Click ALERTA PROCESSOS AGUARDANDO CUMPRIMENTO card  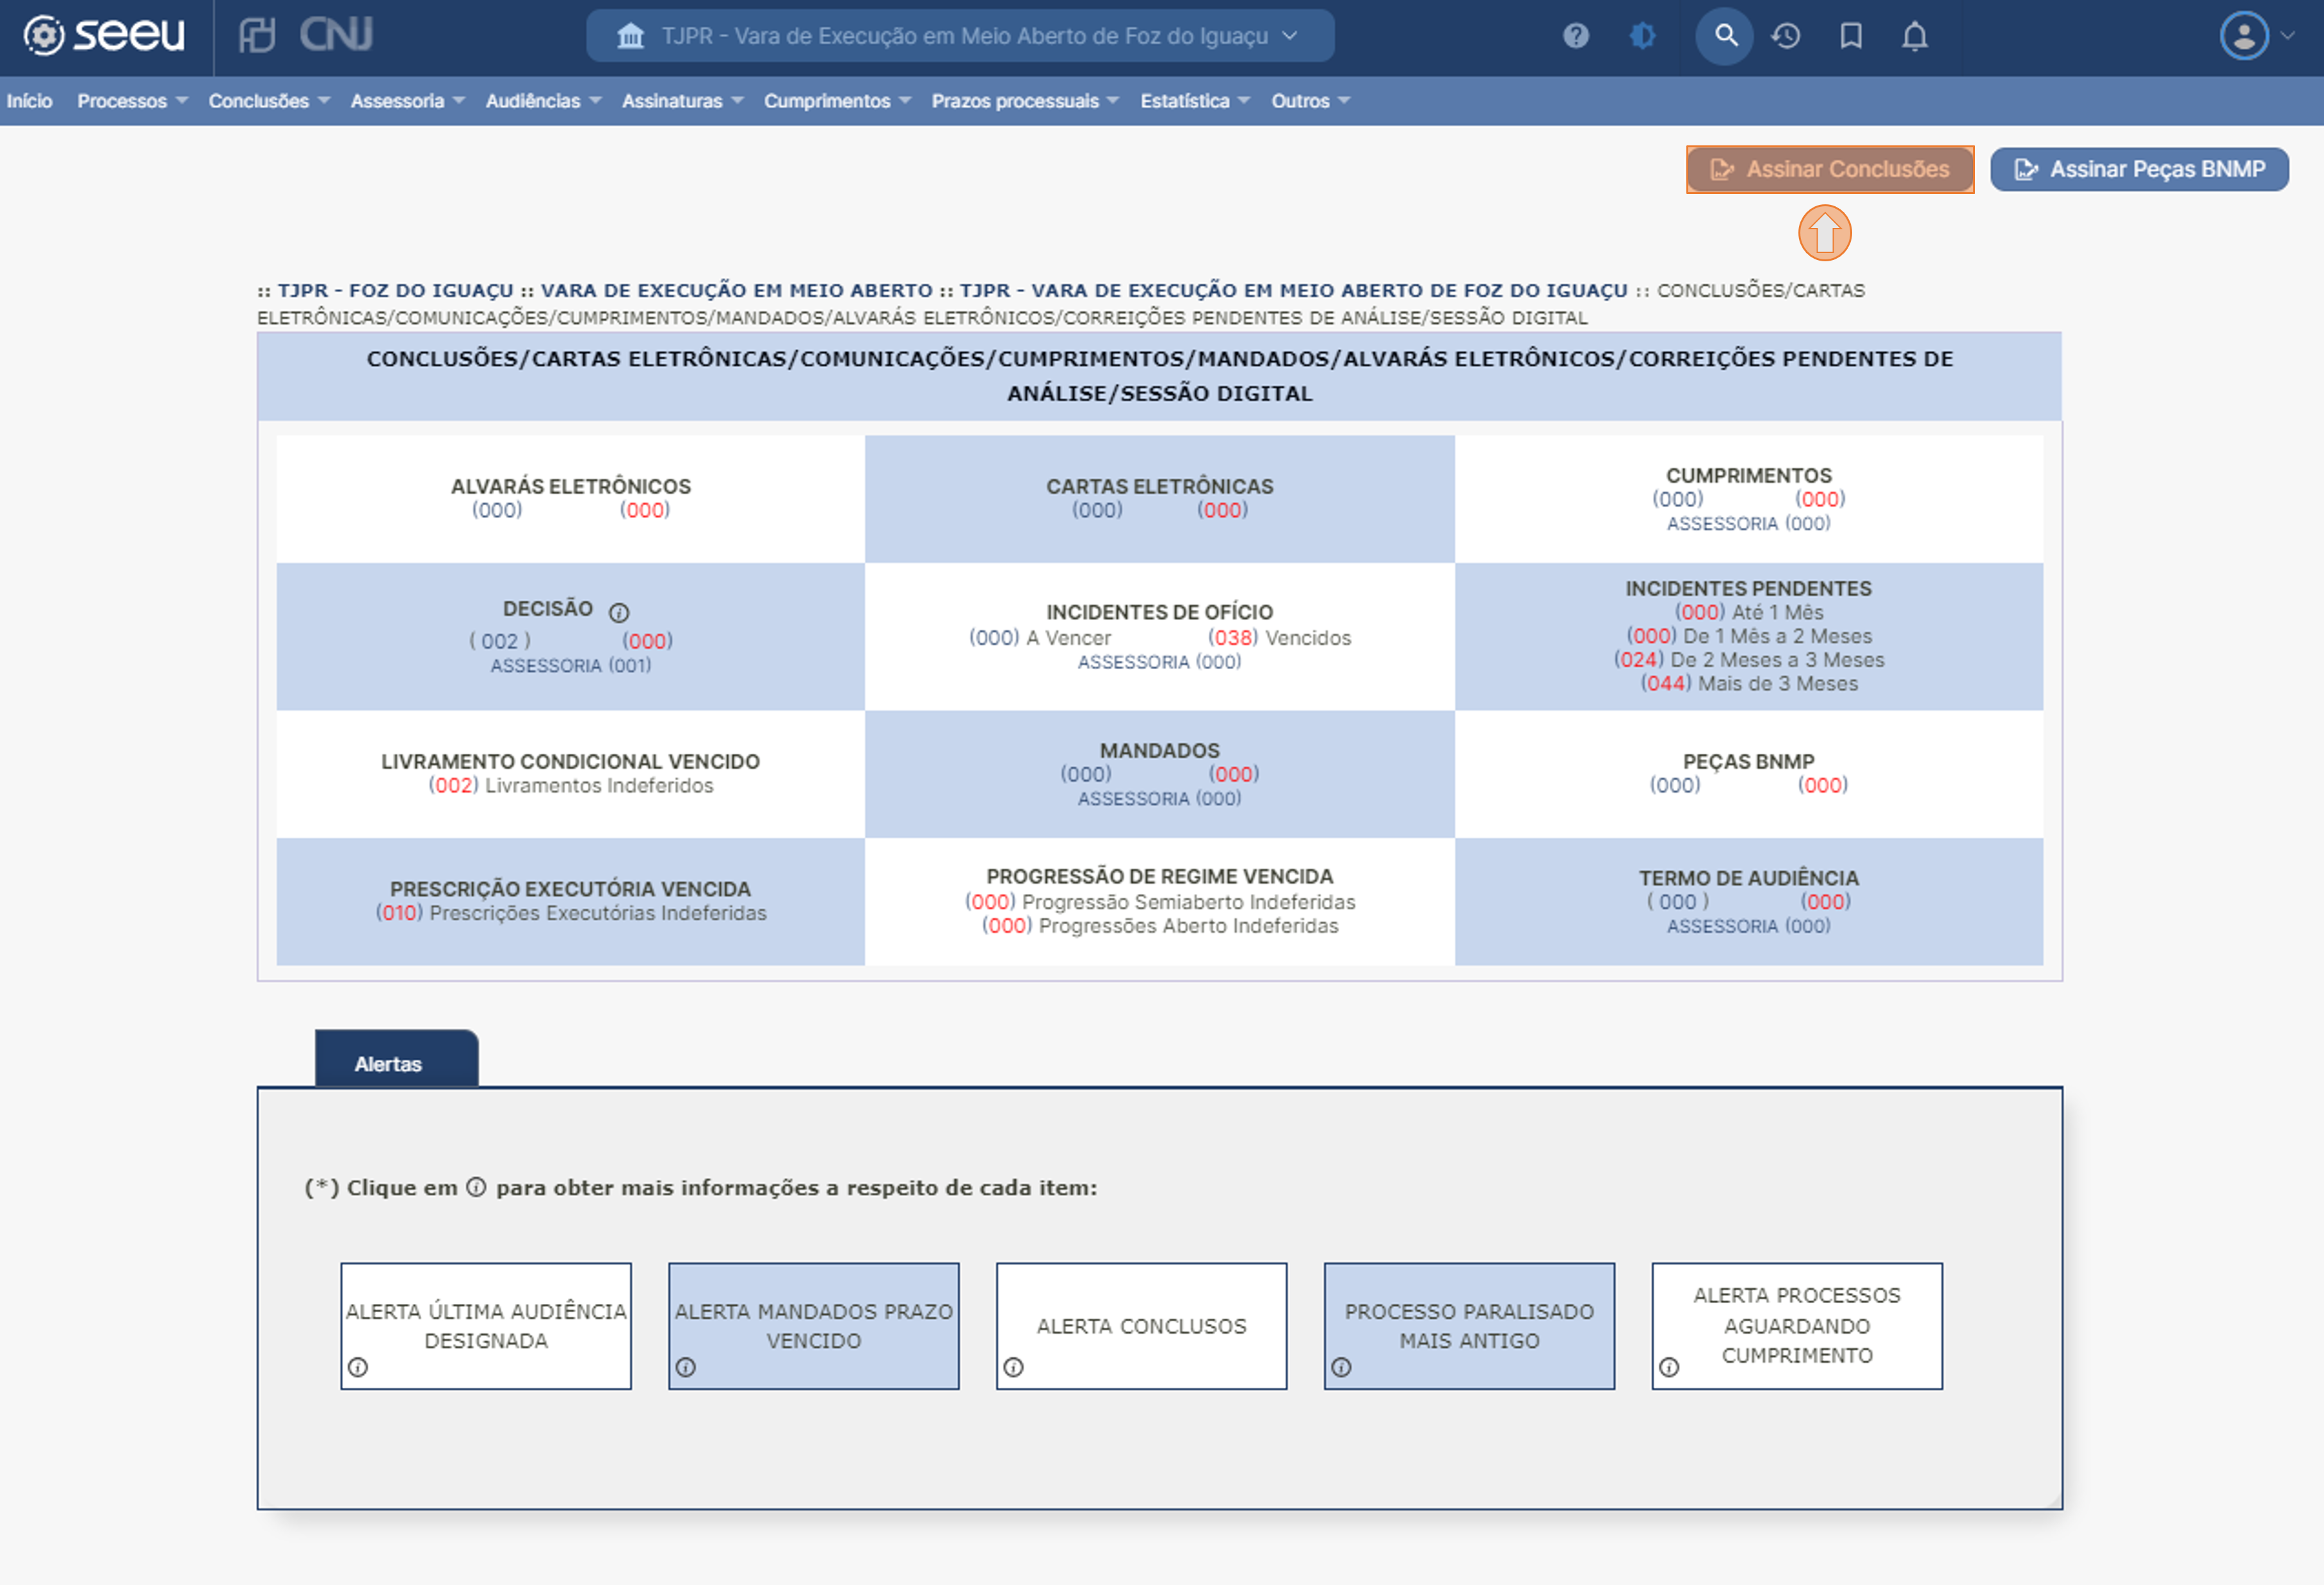tap(1797, 1326)
